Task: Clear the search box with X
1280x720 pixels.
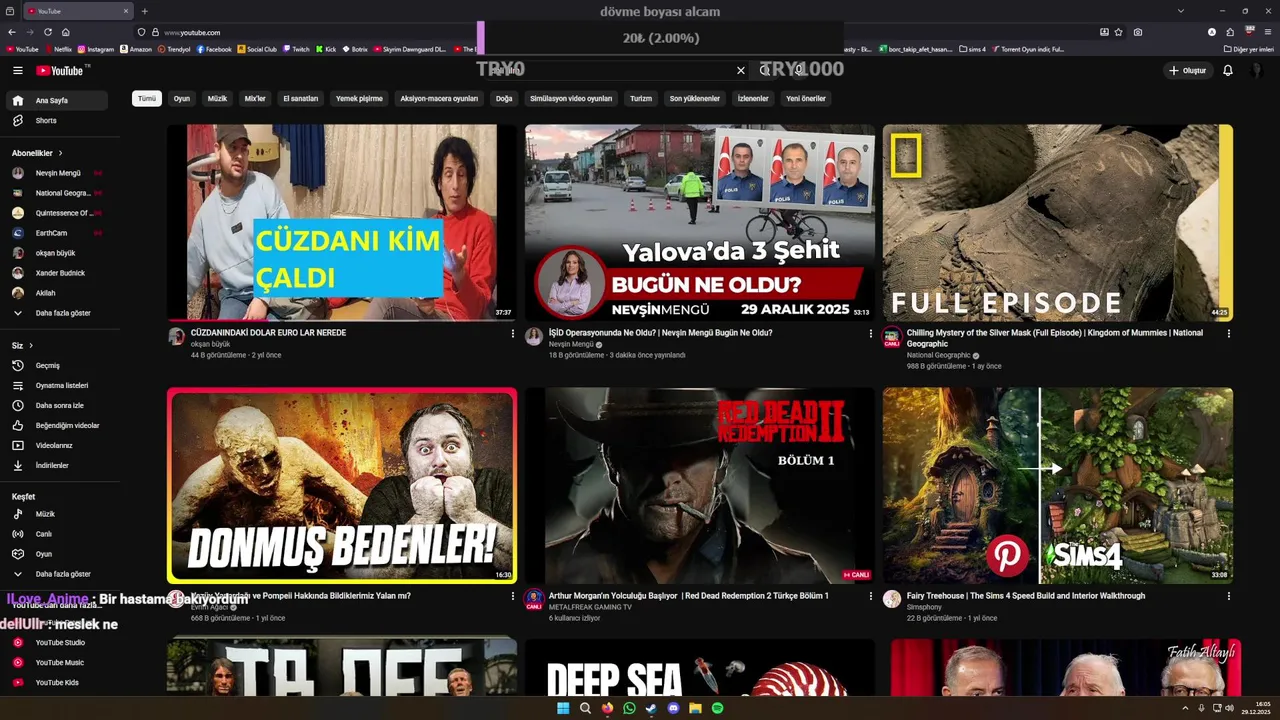Action: coord(741,70)
